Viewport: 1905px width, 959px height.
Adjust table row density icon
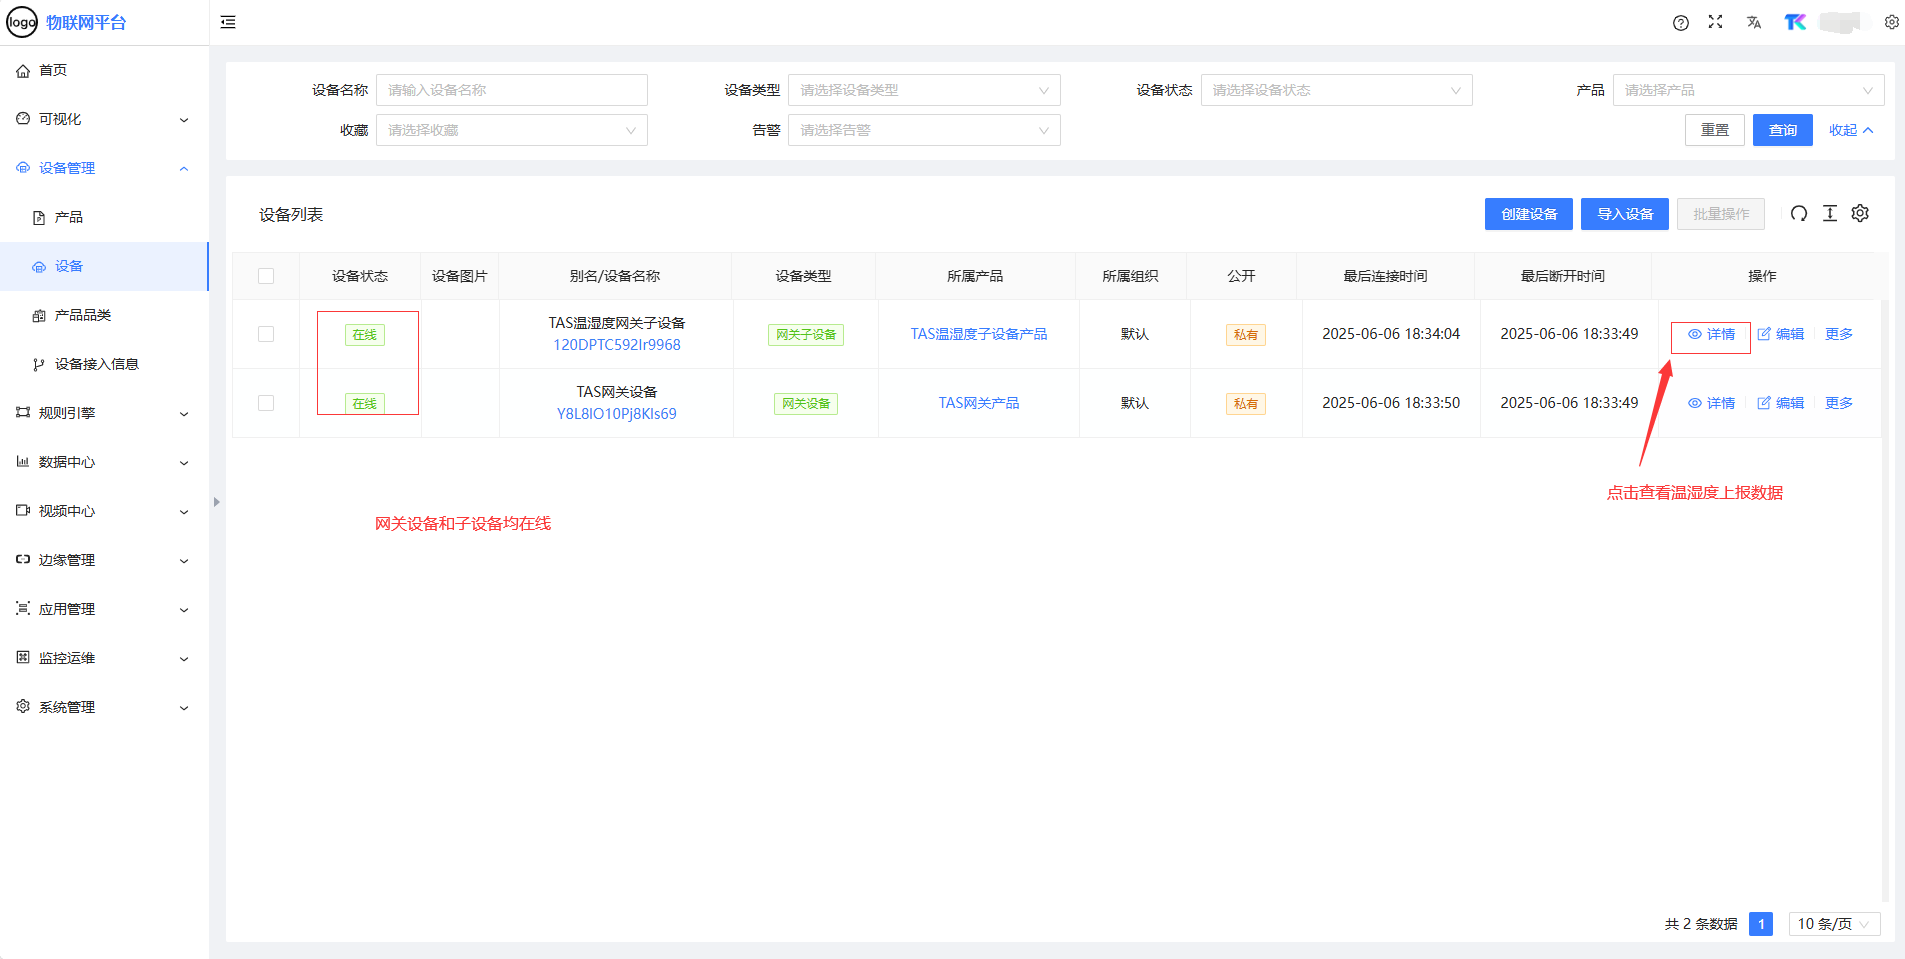[x=1829, y=214]
